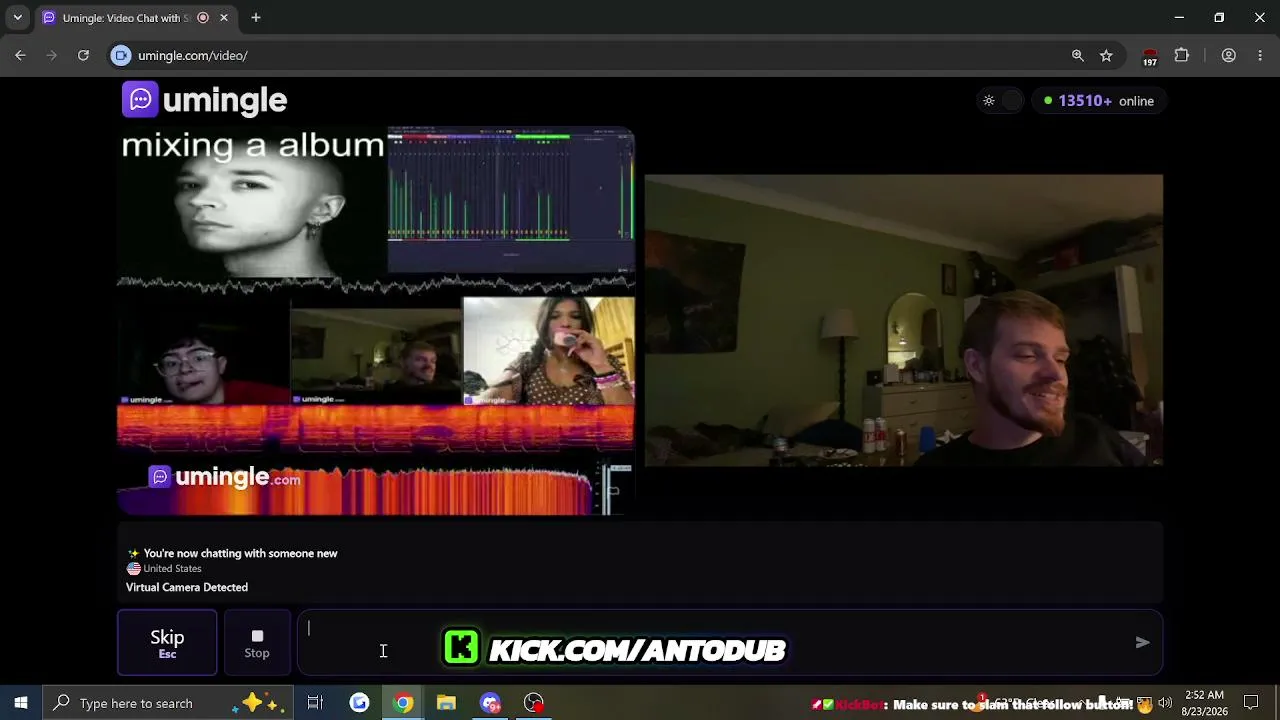Open the extension with 197 badge

pos(1150,57)
